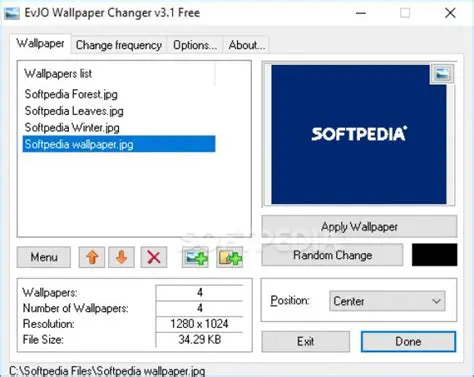Click the Wallpapers list column header
Viewport: 474px width, 377px height.
point(119,73)
